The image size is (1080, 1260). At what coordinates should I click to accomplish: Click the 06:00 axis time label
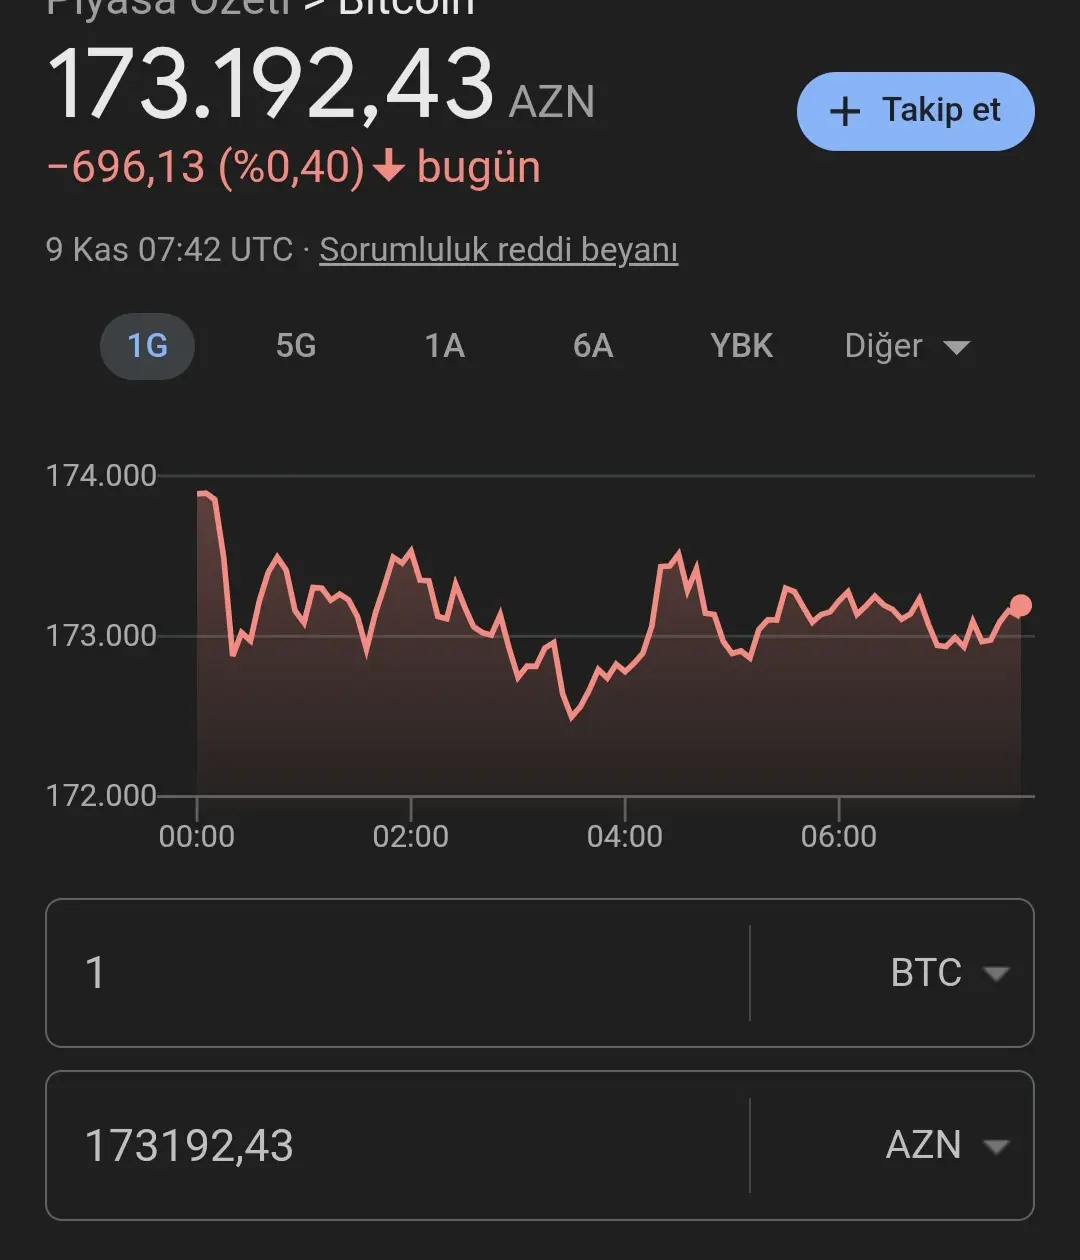pos(839,836)
